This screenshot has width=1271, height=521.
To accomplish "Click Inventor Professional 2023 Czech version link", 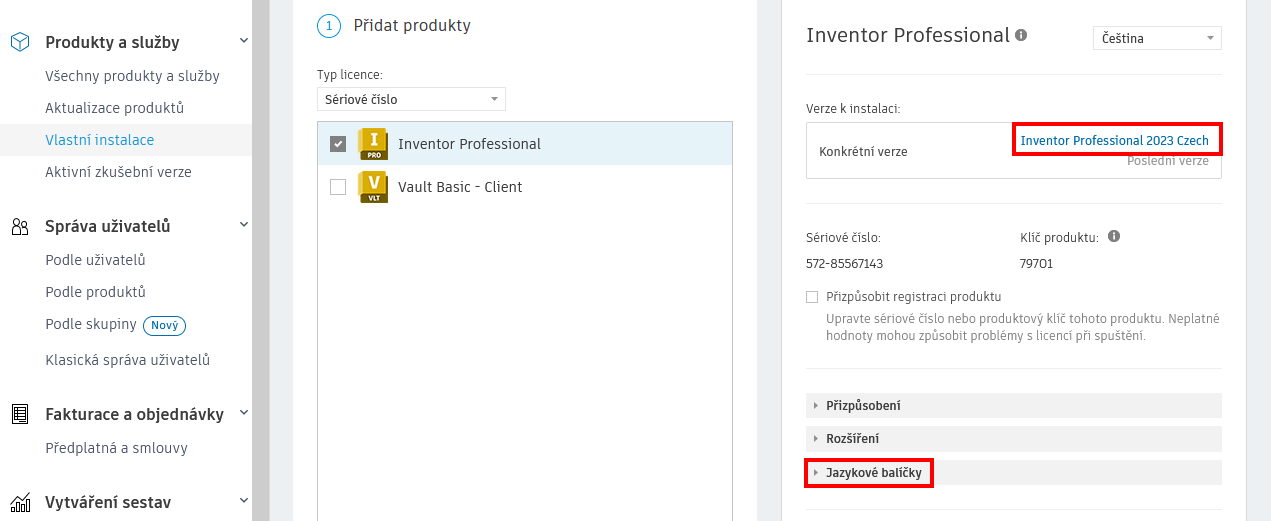I will pyautogui.click(x=1114, y=141).
